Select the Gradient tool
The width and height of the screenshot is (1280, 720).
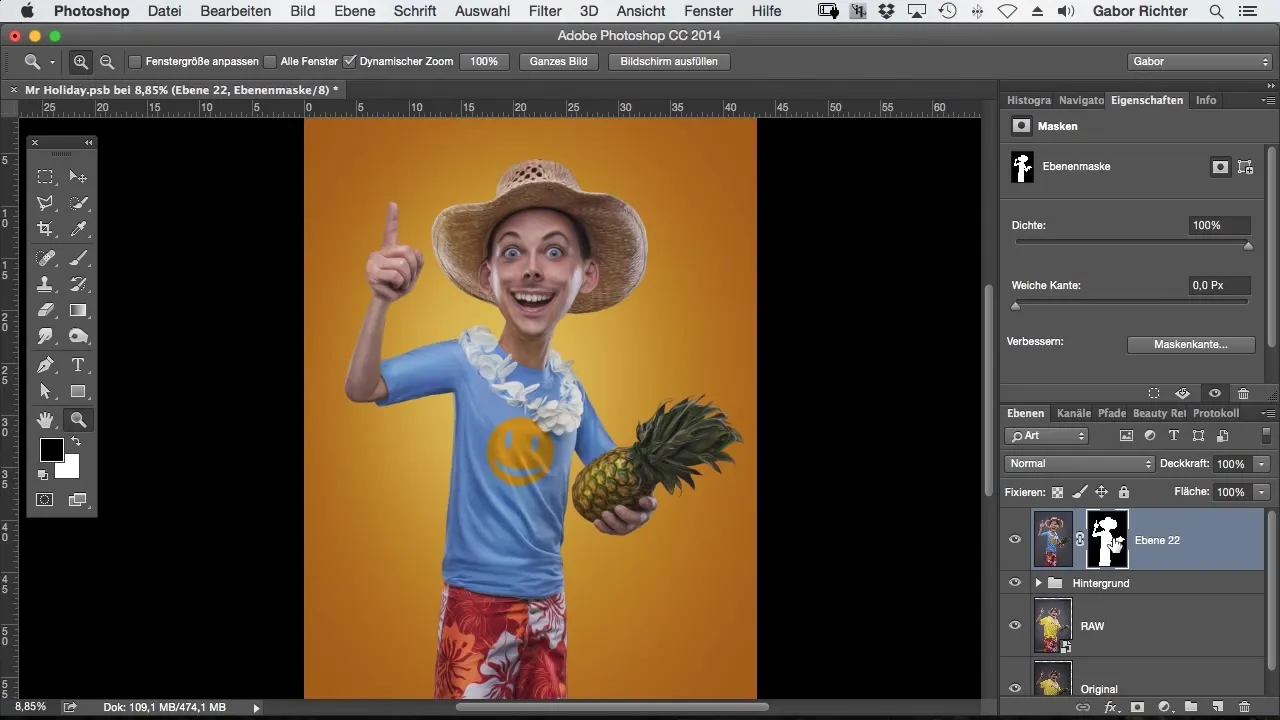78,311
